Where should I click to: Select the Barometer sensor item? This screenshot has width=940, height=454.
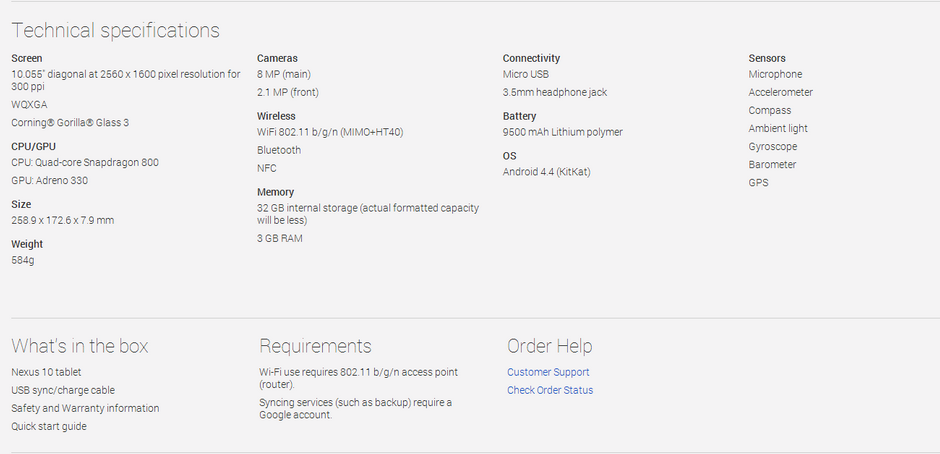[x=772, y=164]
